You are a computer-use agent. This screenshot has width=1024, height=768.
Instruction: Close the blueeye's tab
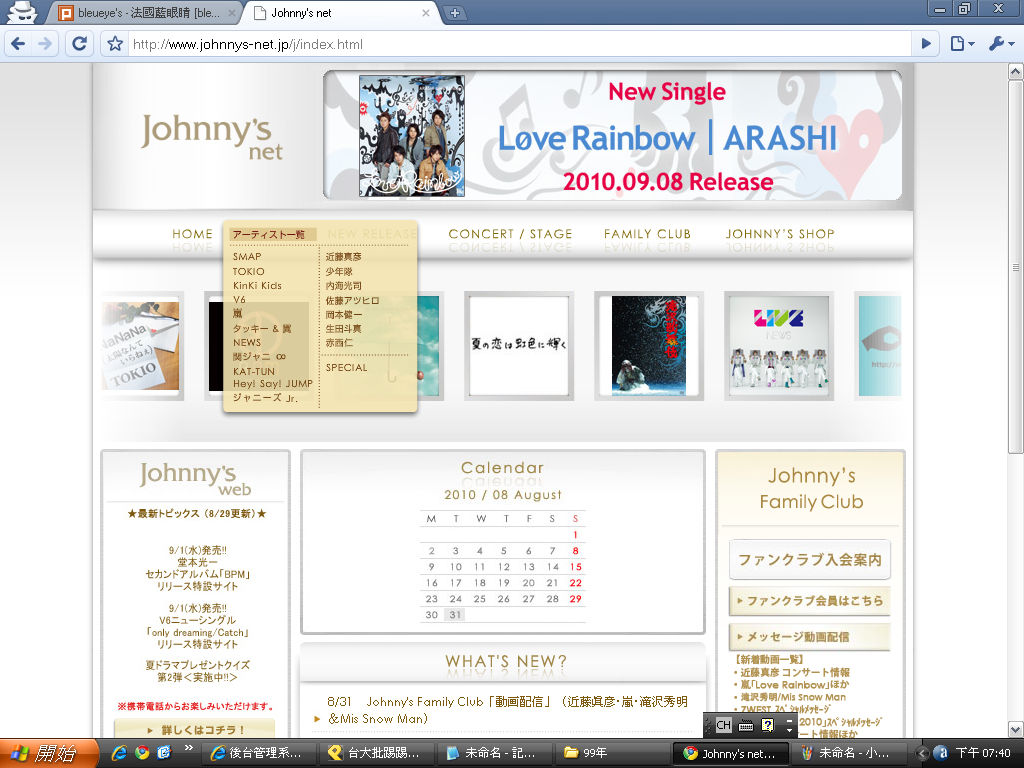[232, 12]
